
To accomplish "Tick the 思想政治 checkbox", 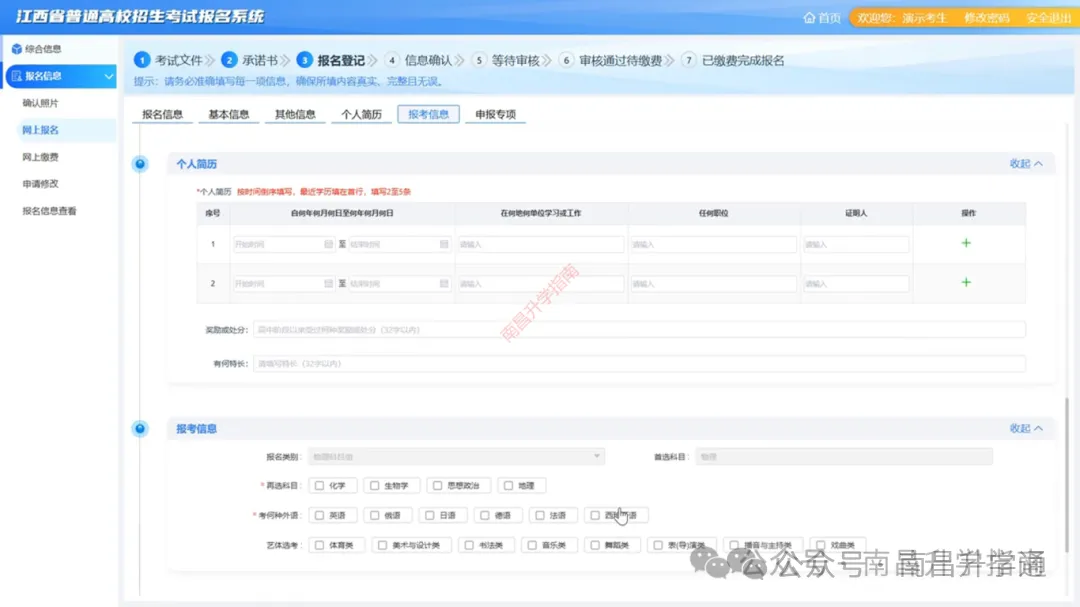I will click(x=437, y=486).
